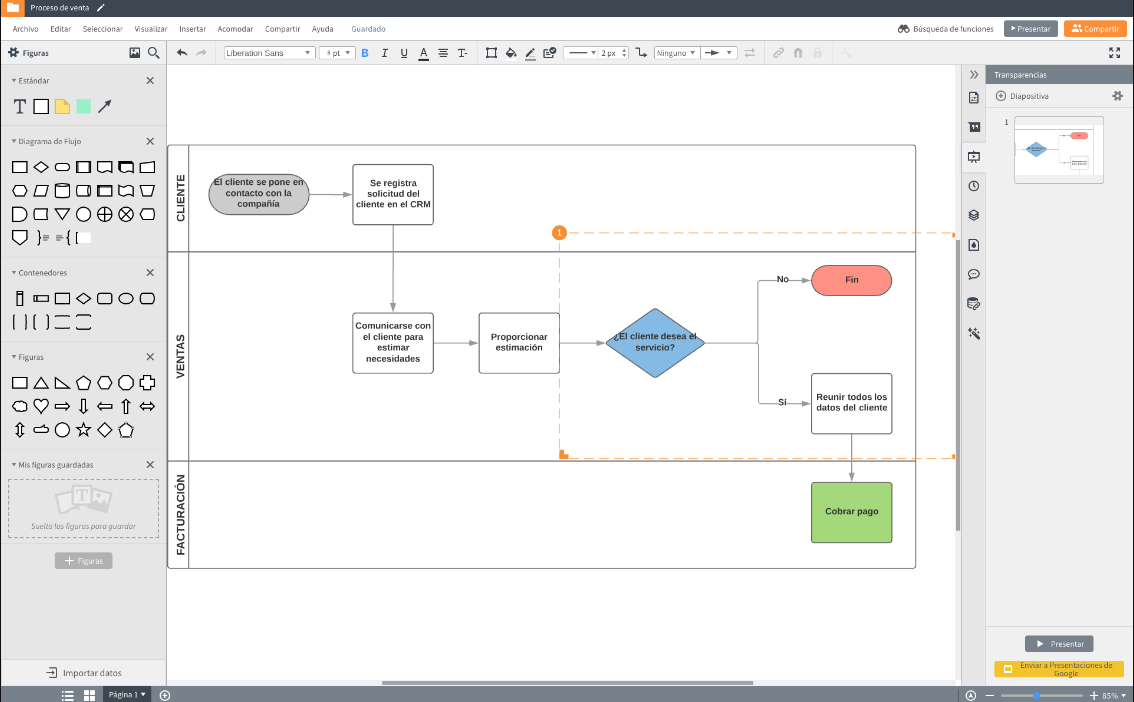Open the fill color bucket tool
This screenshot has width=1134, height=702.
(510, 53)
